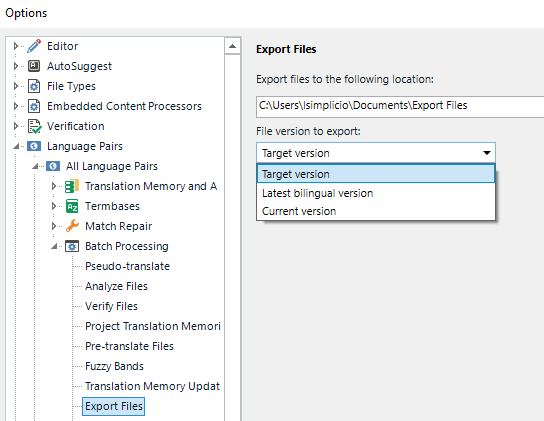Open Pseudo-translate settings

[x=127, y=266]
